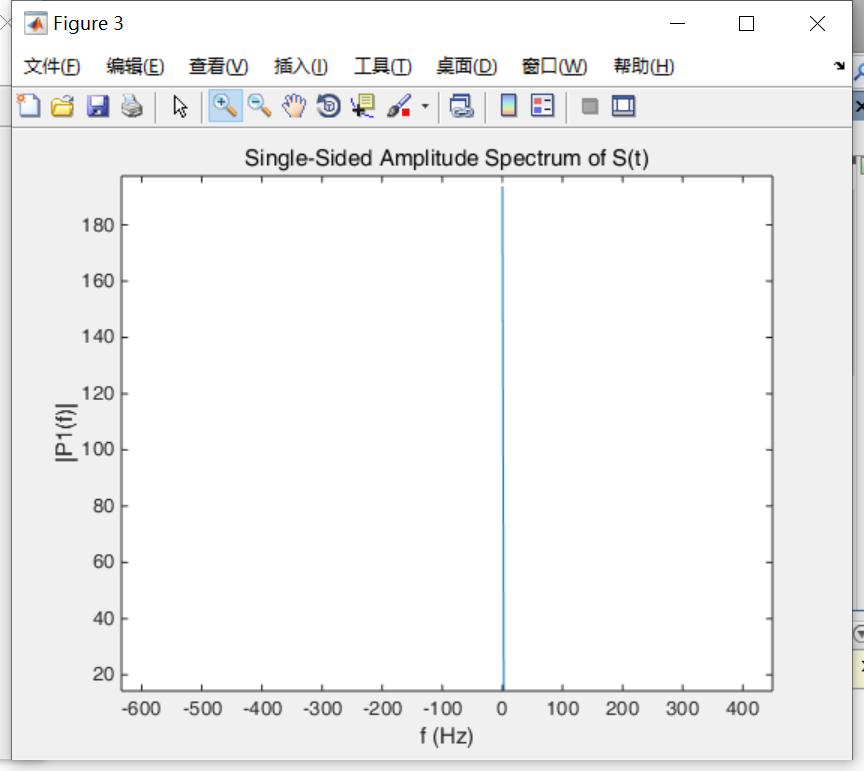Open the 工具(T) menu
This screenshot has height=771, width=864.
[x=382, y=66]
